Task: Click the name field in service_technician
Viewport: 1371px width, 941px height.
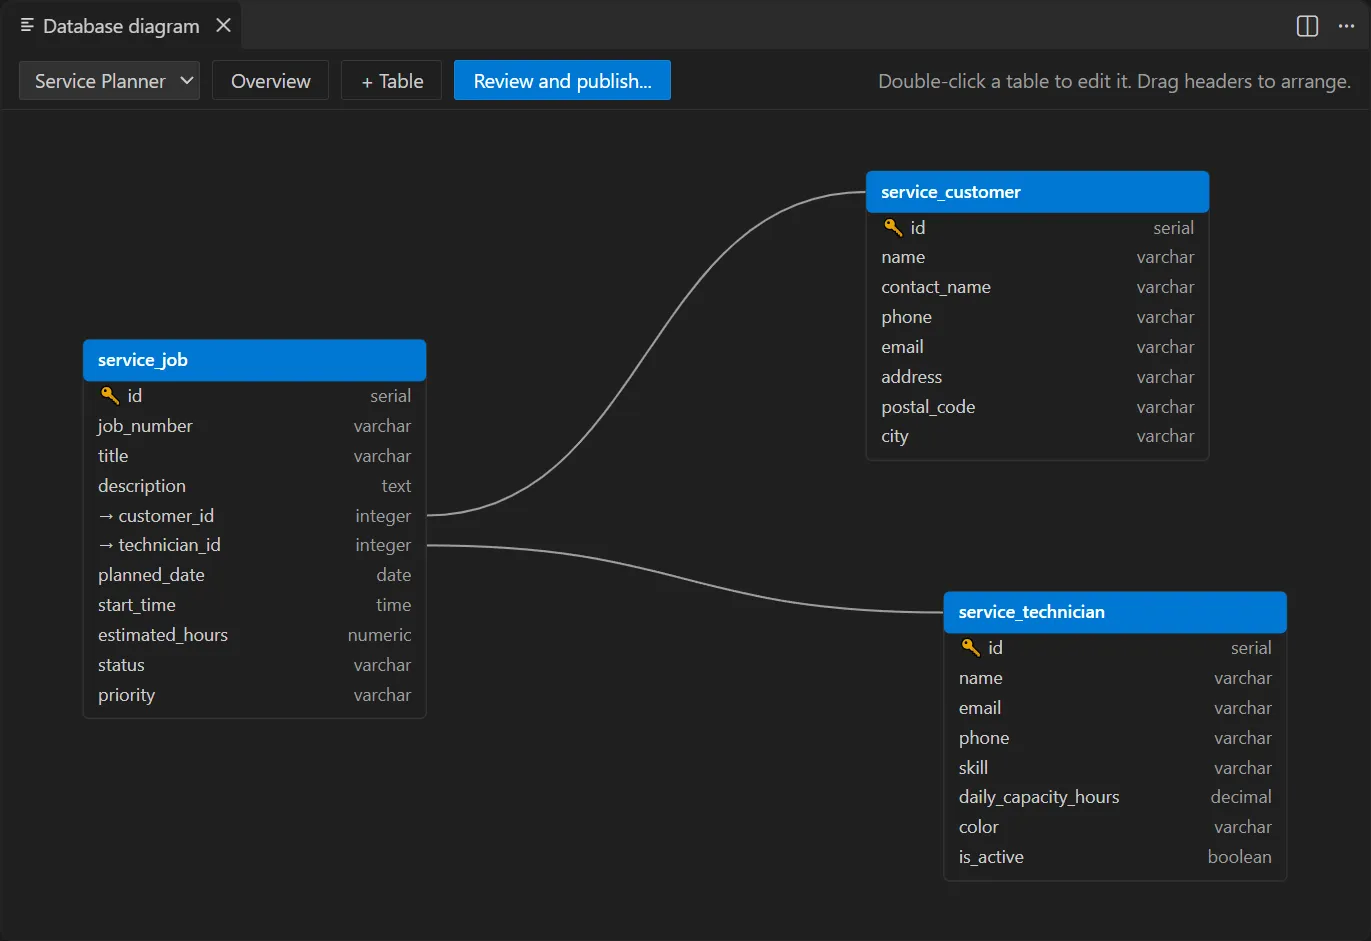Action: coord(1115,678)
